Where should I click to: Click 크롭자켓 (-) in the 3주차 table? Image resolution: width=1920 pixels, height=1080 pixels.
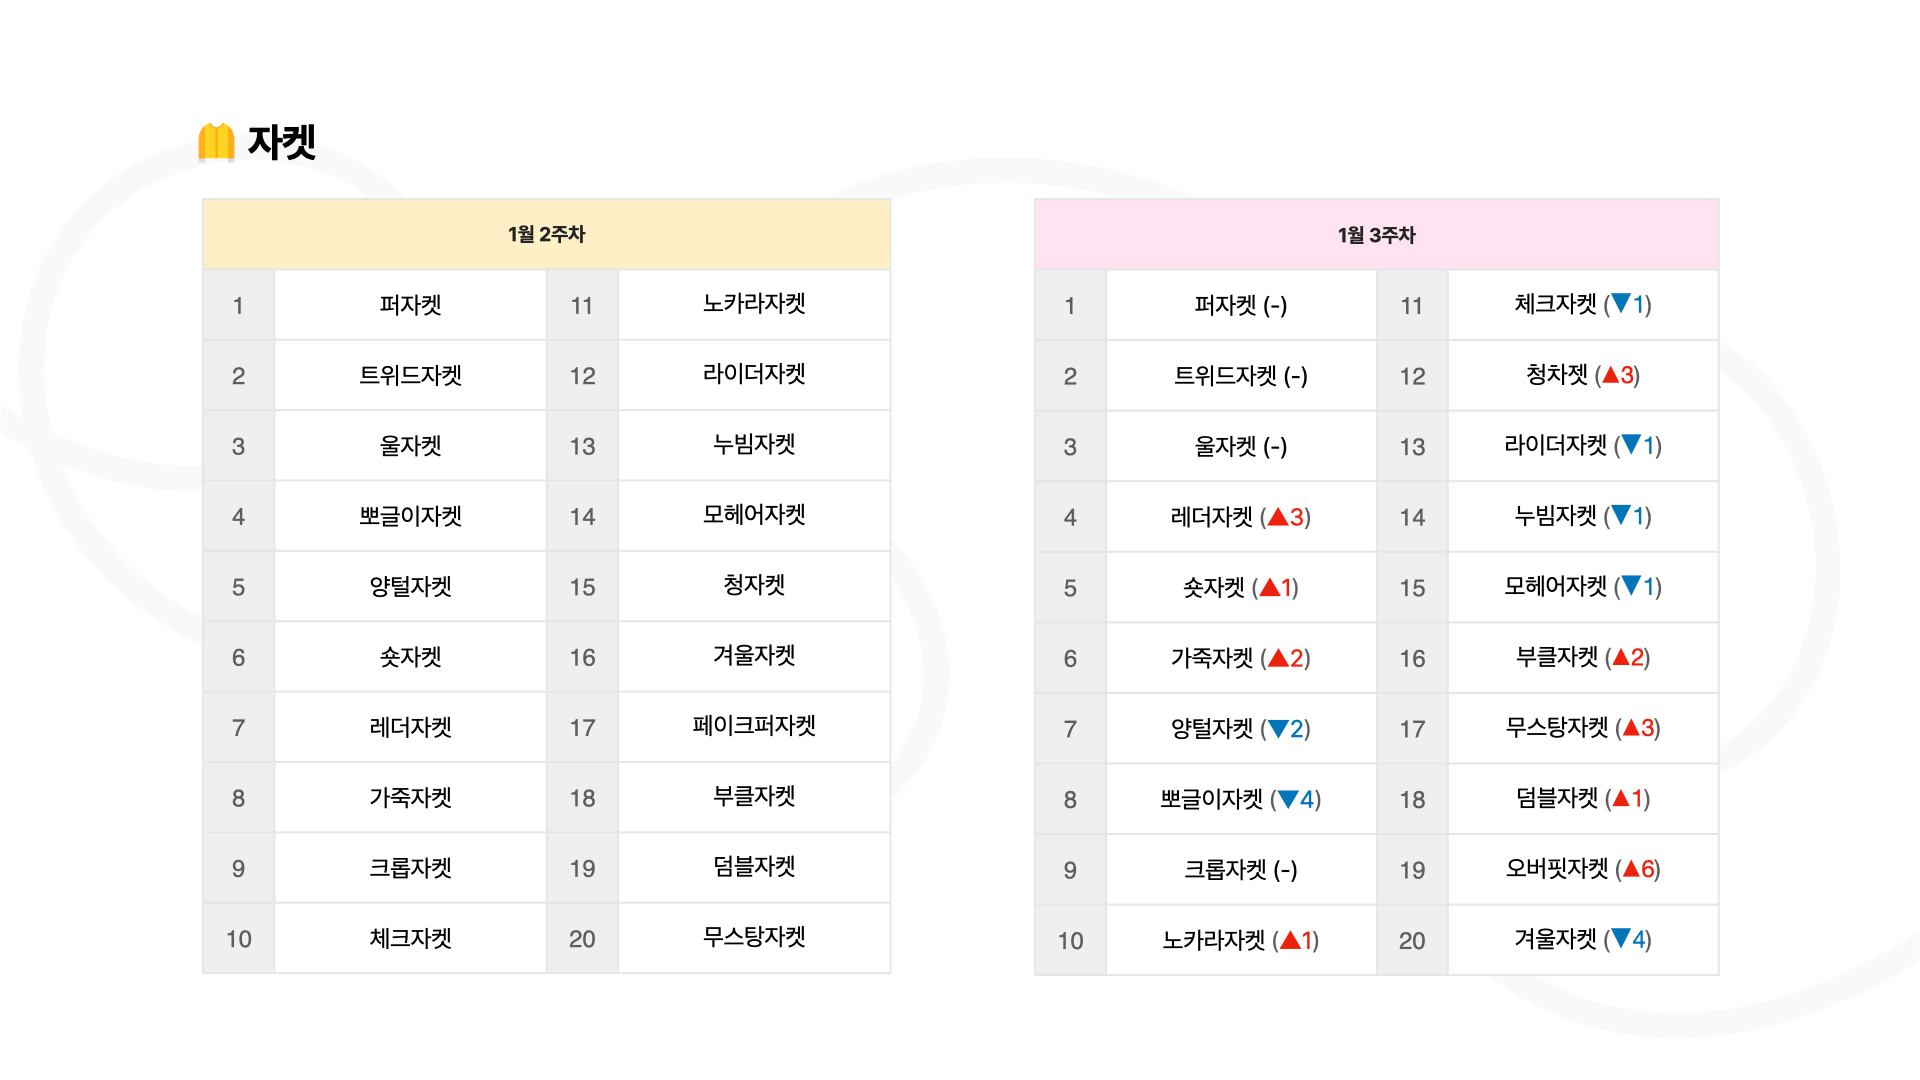tap(1240, 870)
